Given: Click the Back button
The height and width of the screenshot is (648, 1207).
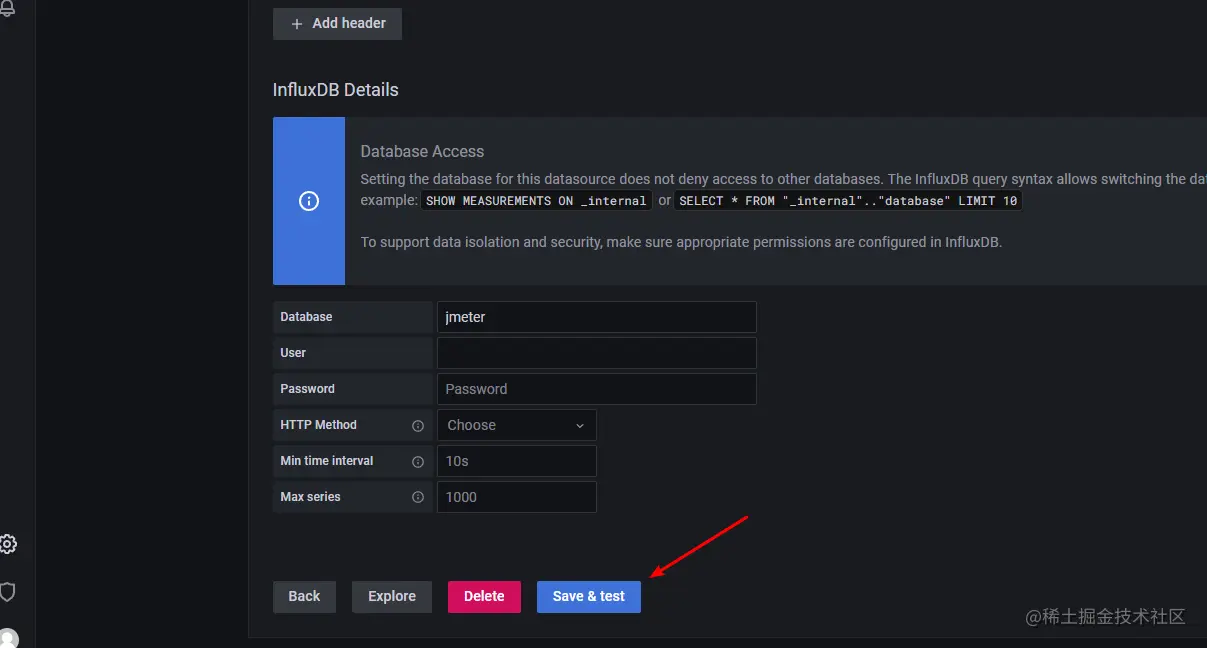Looking at the screenshot, I should pyautogui.click(x=304, y=596).
